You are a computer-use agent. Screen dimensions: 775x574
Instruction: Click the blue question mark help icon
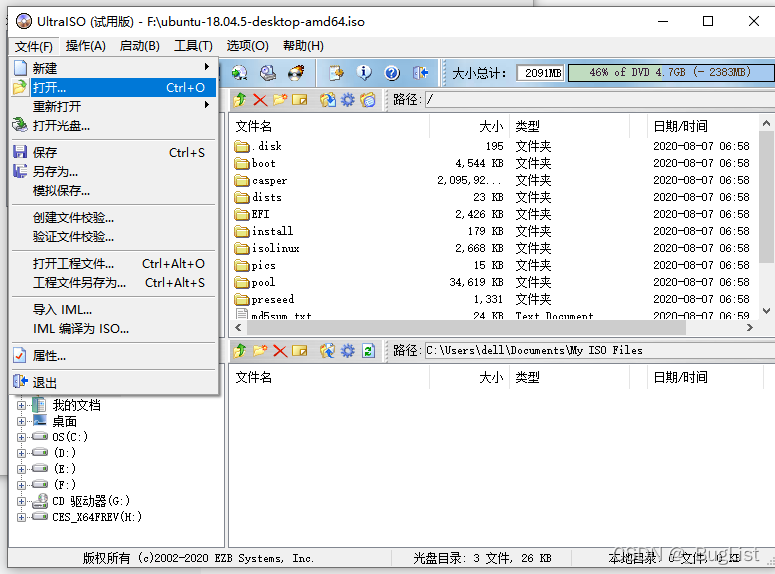392,73
